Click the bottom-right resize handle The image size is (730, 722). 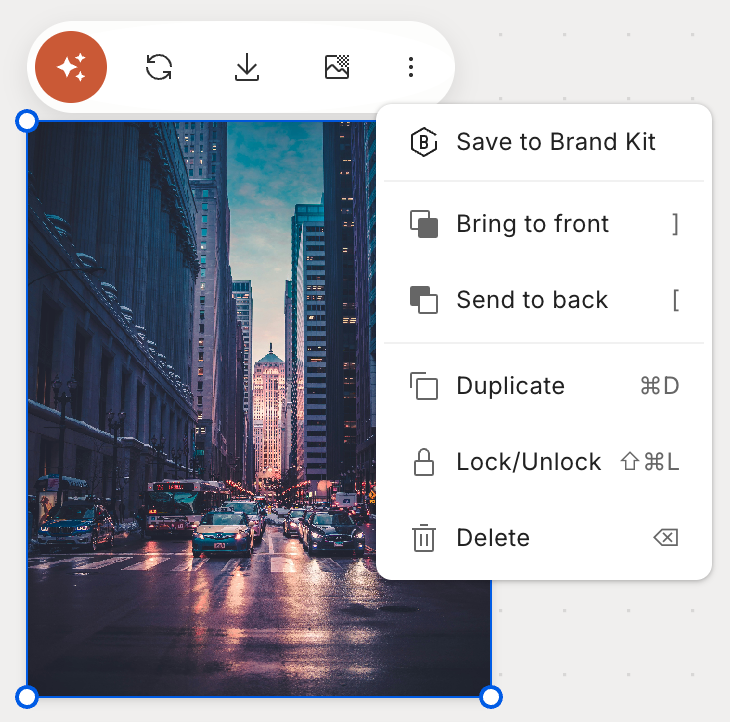[490, 697]
